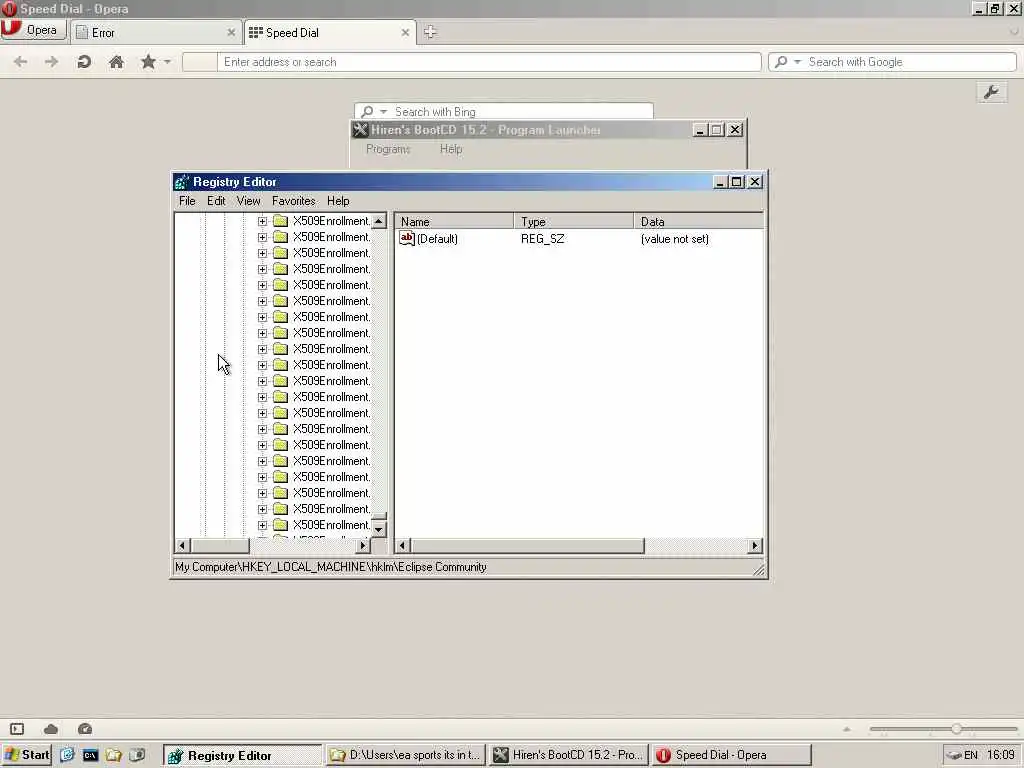Click the Data column header

698,221
